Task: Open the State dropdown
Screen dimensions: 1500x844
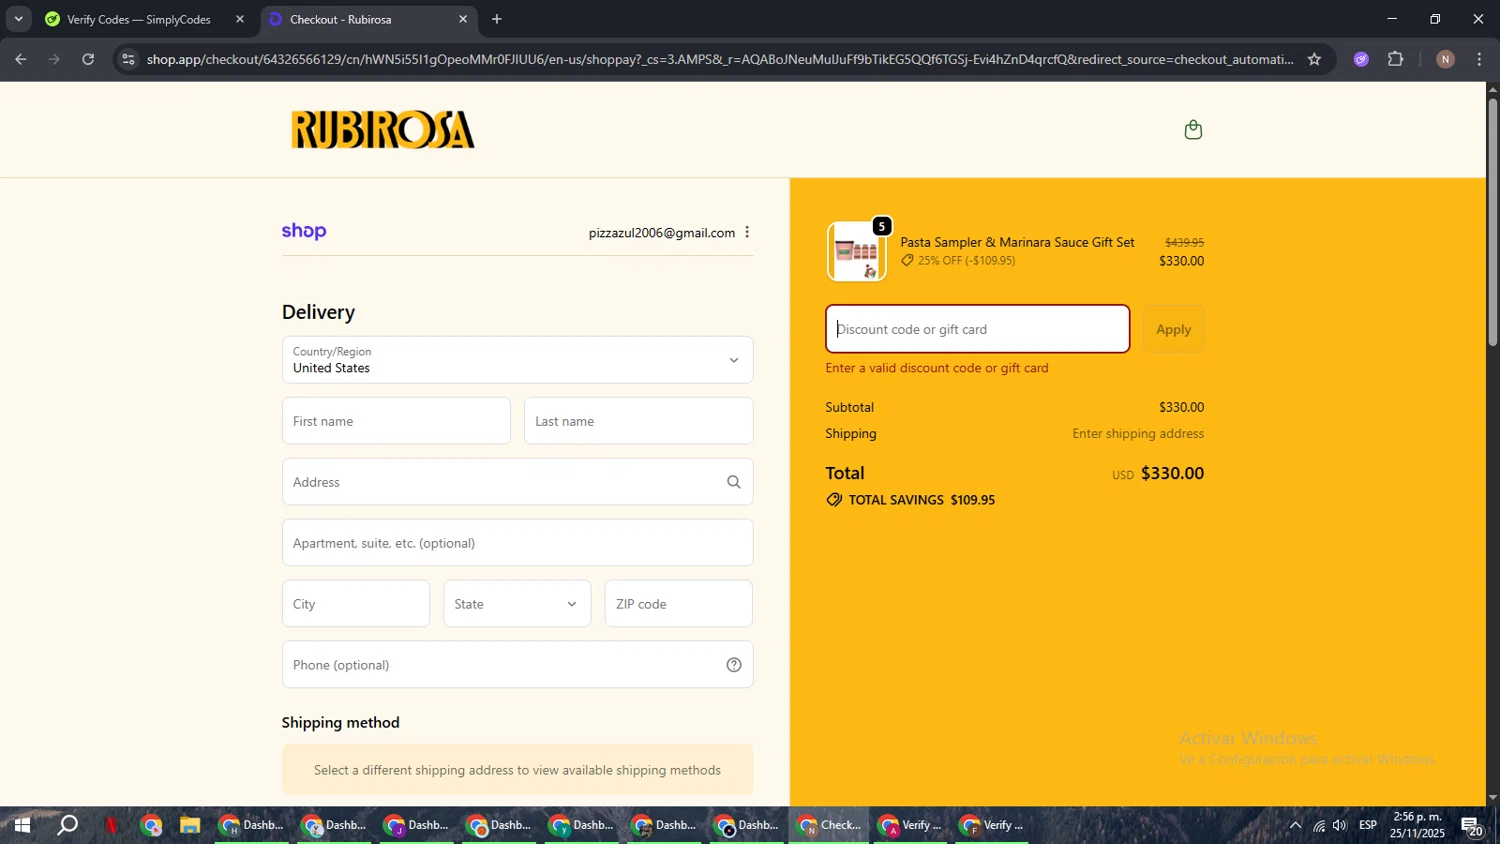Action: click(517, 604)
